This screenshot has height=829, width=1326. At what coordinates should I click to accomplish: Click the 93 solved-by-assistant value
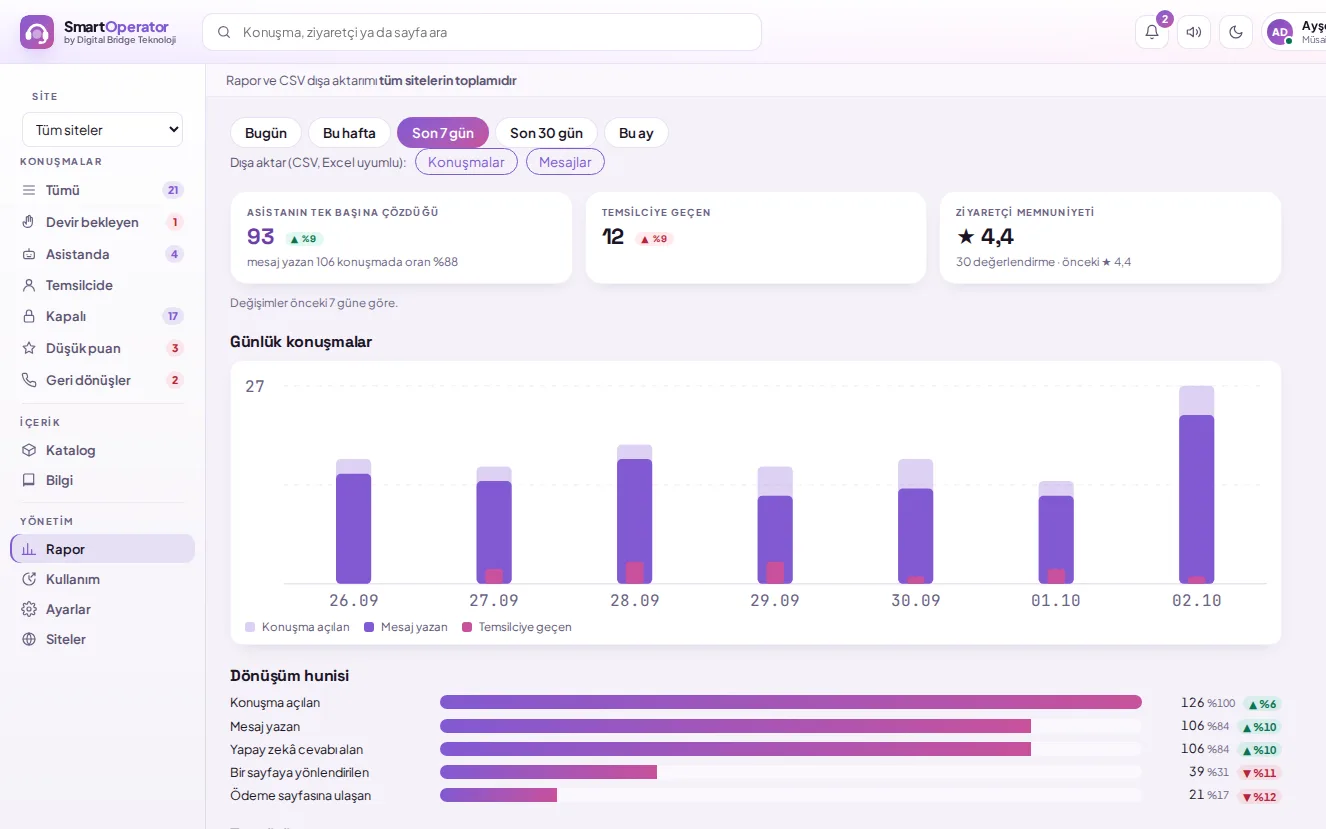point(261,237)
